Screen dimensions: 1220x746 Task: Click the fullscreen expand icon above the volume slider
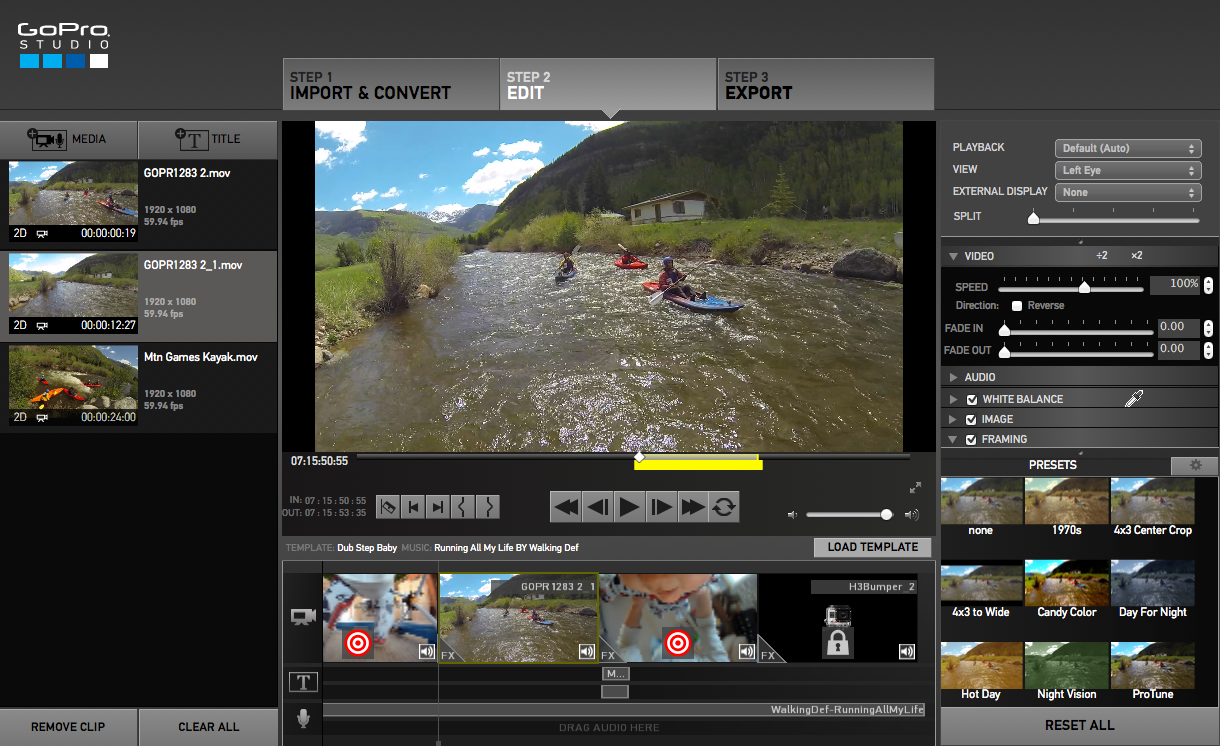(915, 488)
